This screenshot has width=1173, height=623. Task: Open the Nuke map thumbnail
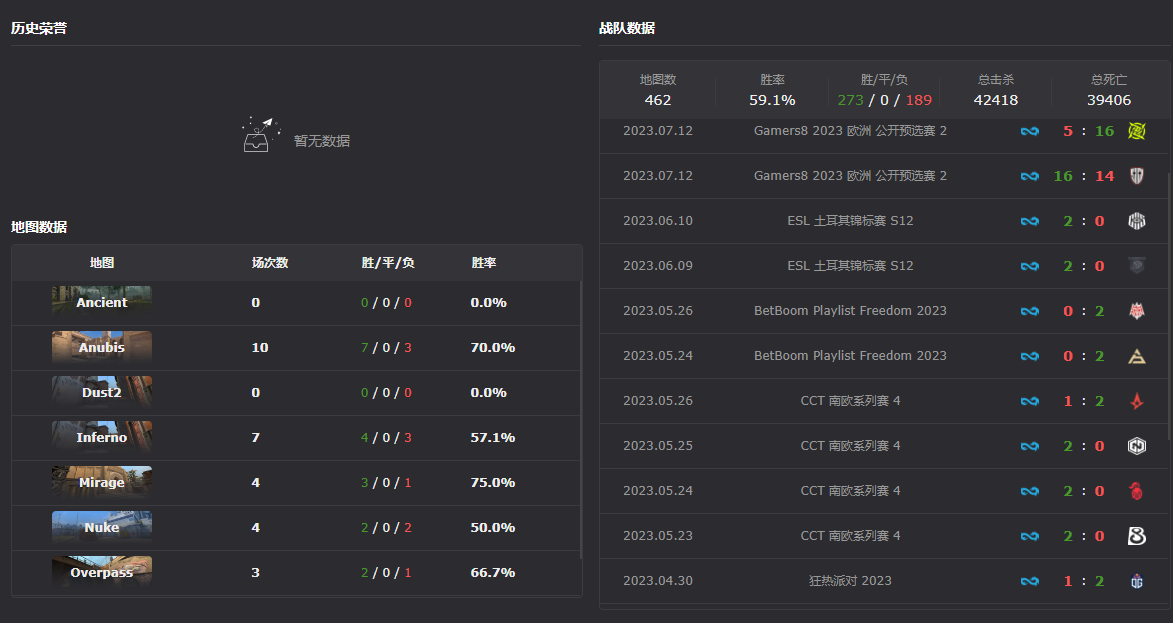tap(101, 527)
